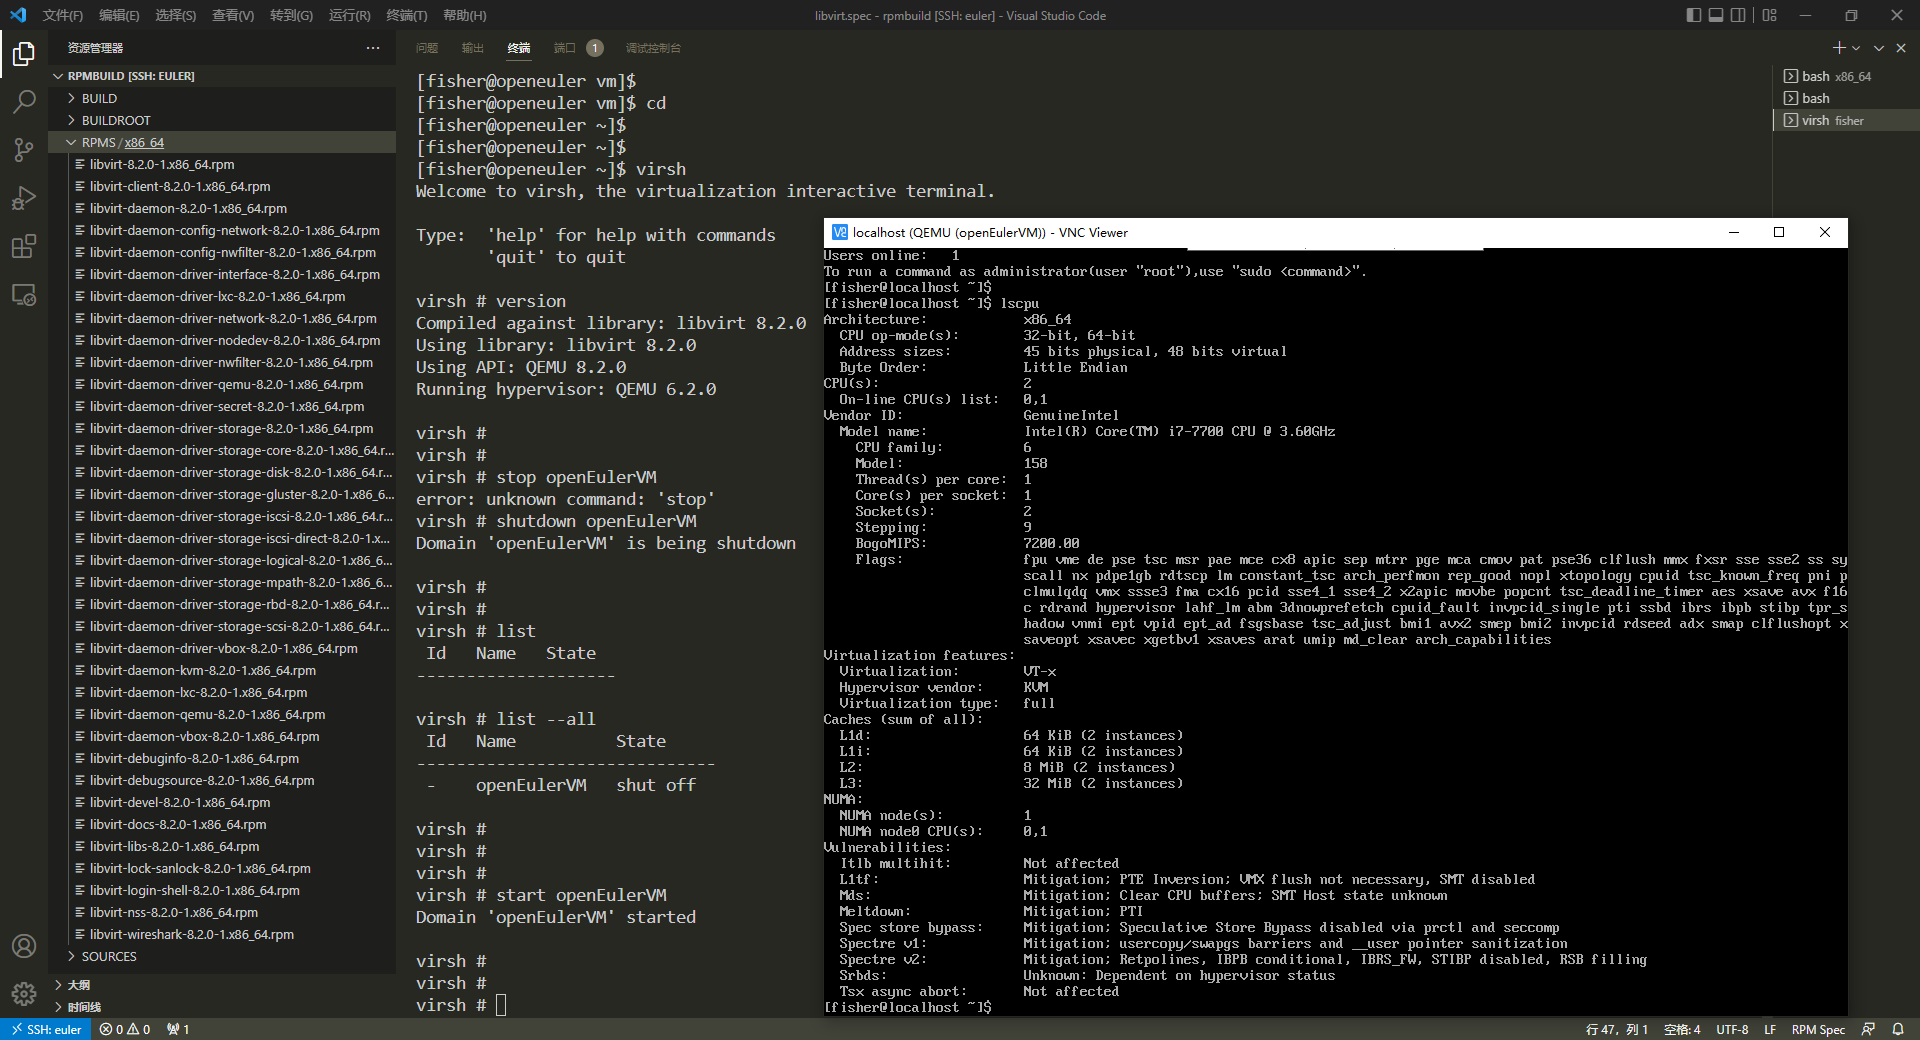Click the errors and warnings status indicator
Viewport: 1920px width, 1040px height.
[x=125, y=1029]
